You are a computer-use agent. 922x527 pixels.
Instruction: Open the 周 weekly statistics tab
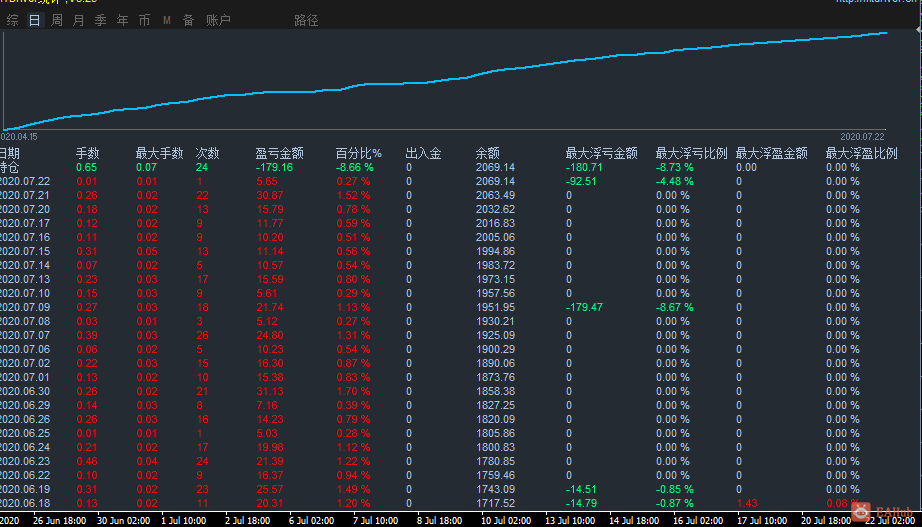point(56,21)
